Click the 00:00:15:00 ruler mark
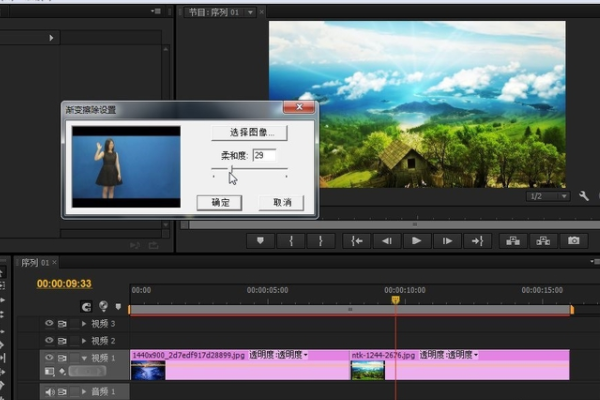 [x=542, y=290]
